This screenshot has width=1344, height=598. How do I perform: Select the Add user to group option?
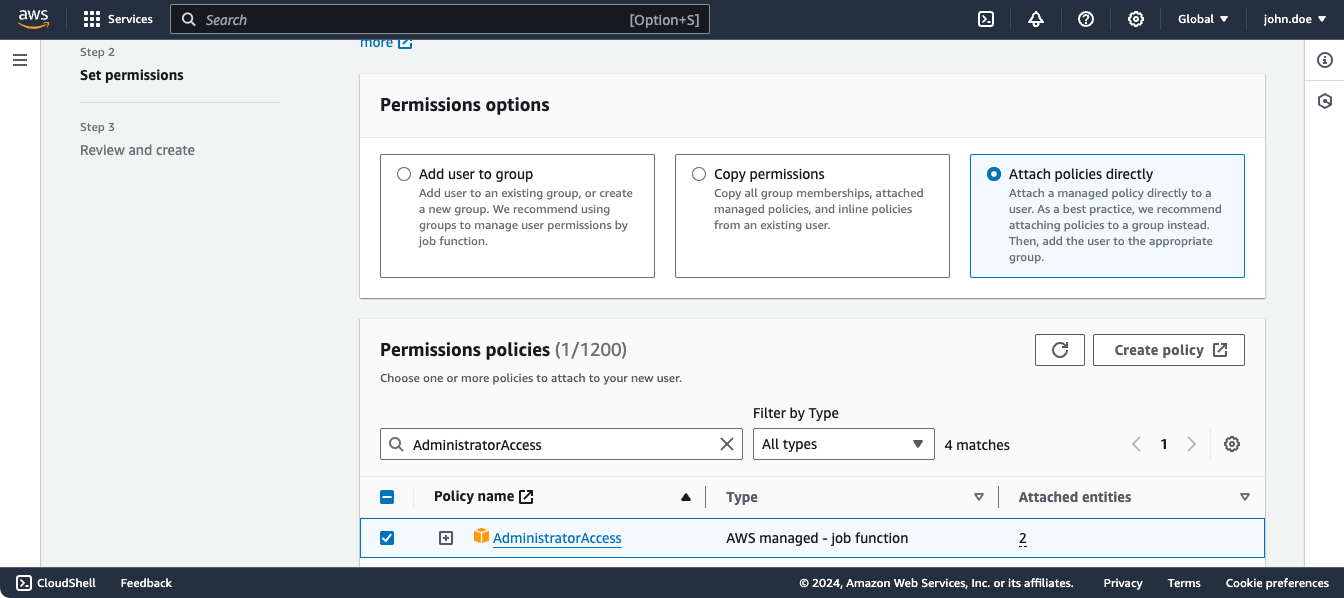[x=404, y=174]
